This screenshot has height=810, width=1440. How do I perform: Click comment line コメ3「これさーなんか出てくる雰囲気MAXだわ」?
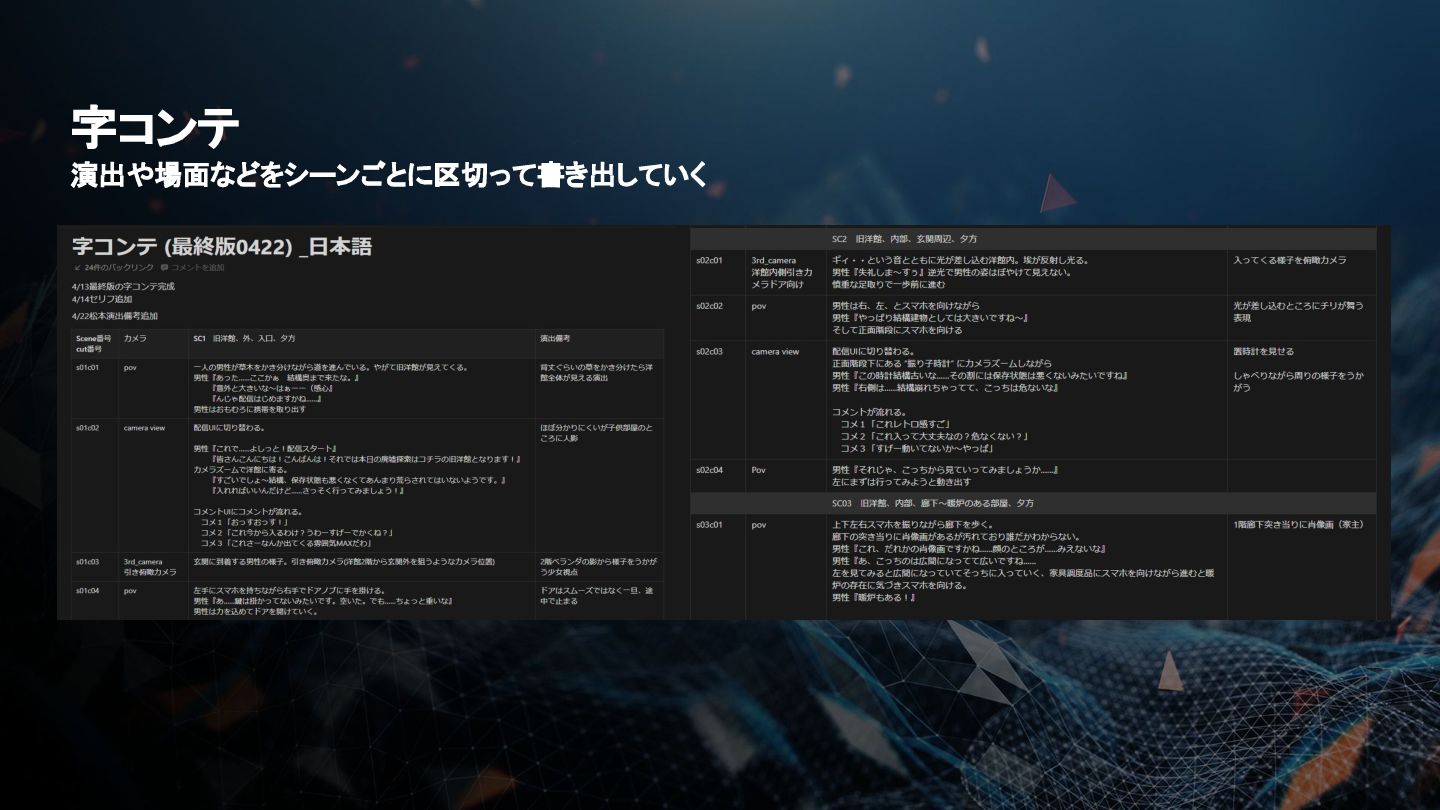point(286,543)
